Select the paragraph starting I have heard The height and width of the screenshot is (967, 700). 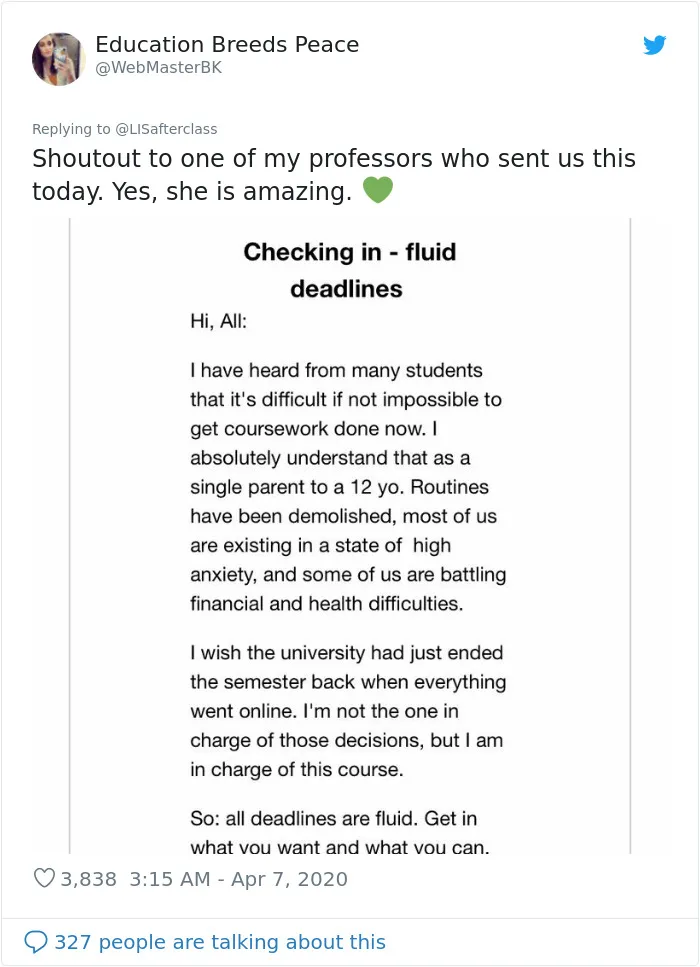(x=348, y=487)
